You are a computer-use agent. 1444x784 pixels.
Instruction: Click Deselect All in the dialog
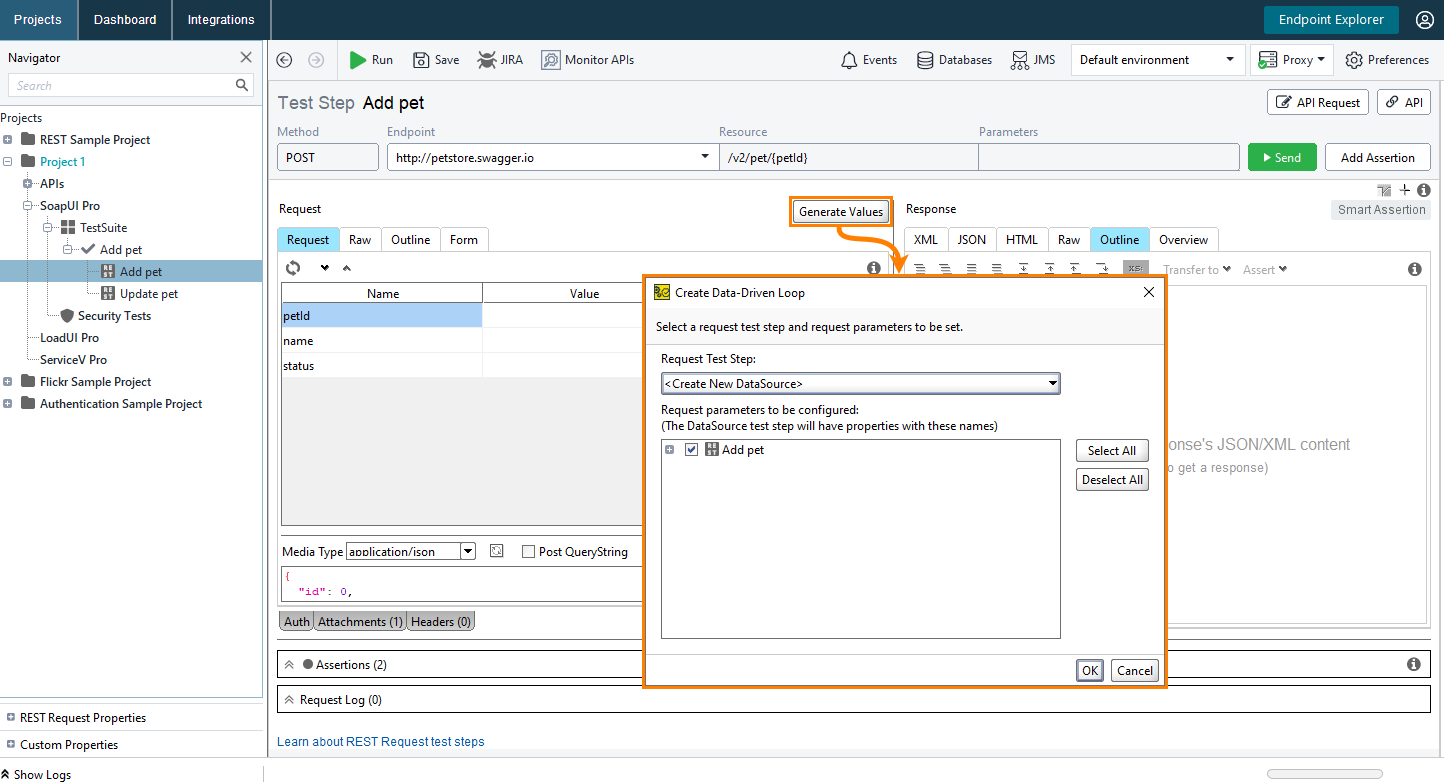(1112, 480)
